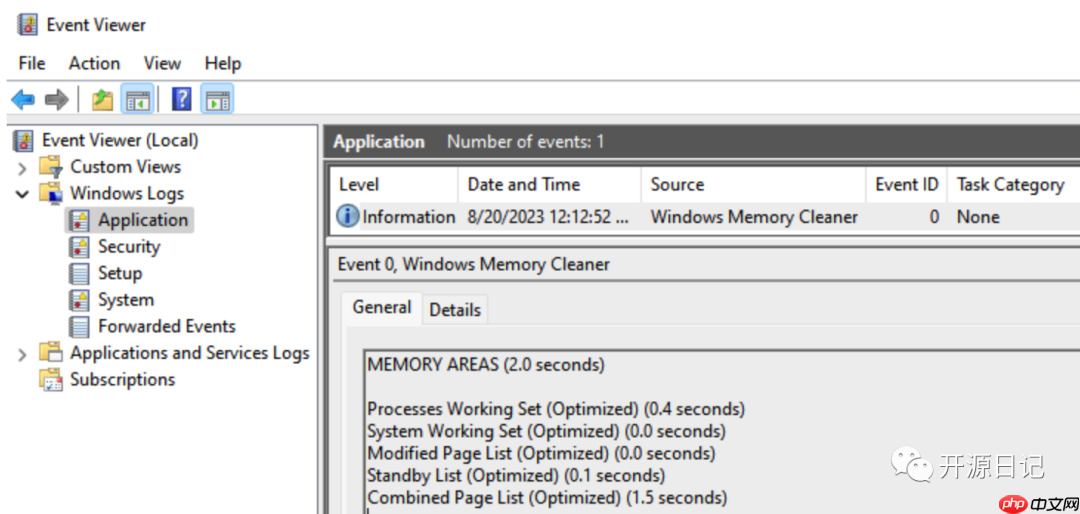Click the Up One Level folder icon

(102, 100)
